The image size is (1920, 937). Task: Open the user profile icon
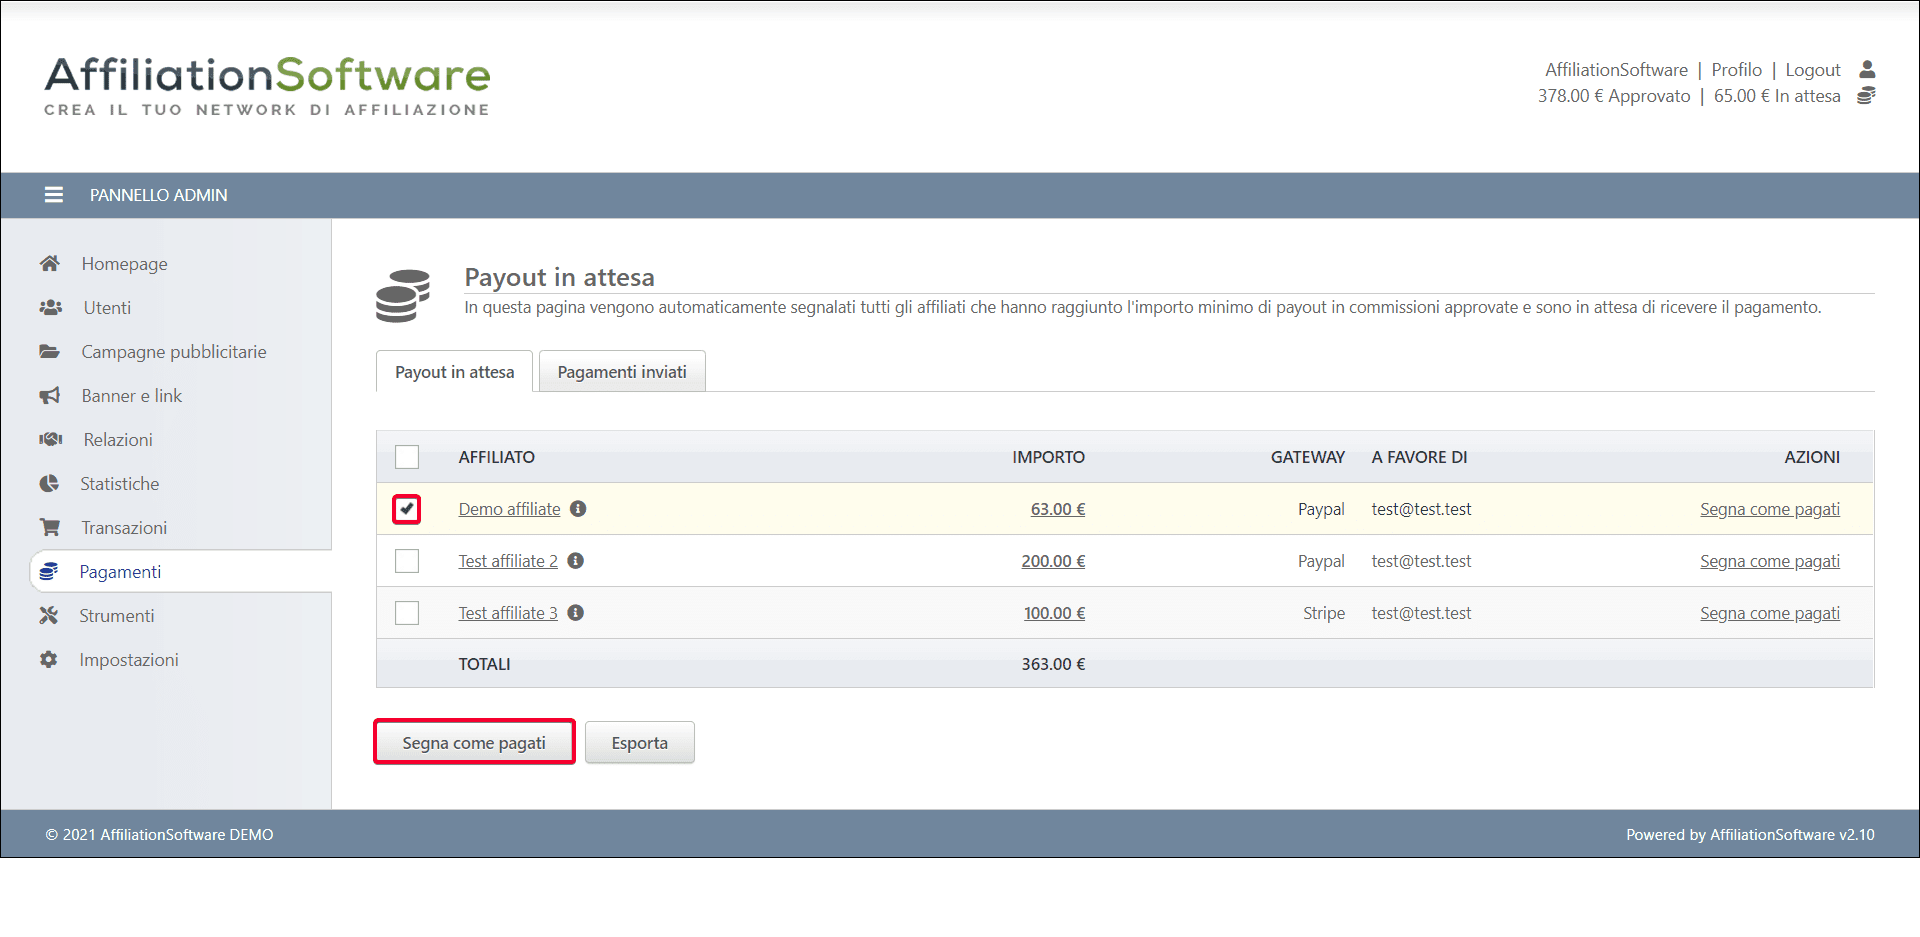(x=1866, y=69)
